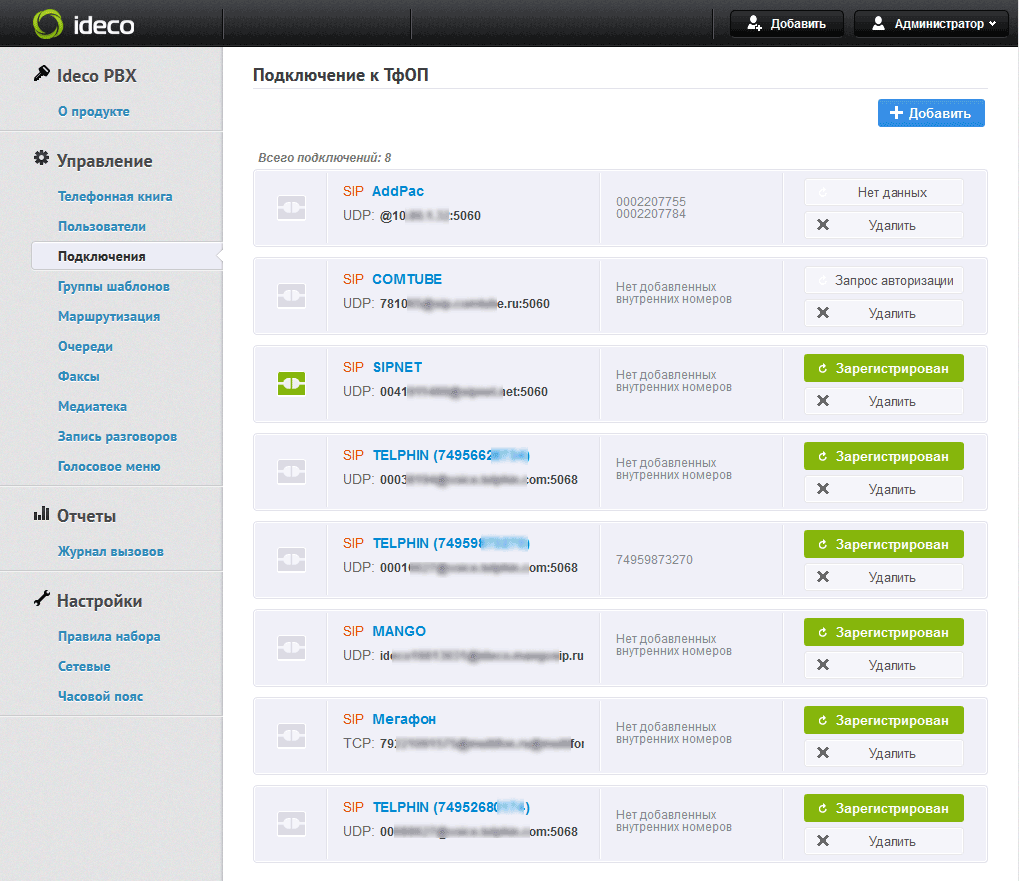
Task: Delete the COMTUBE connection with Удалить
Action: [x=884, y=313]
